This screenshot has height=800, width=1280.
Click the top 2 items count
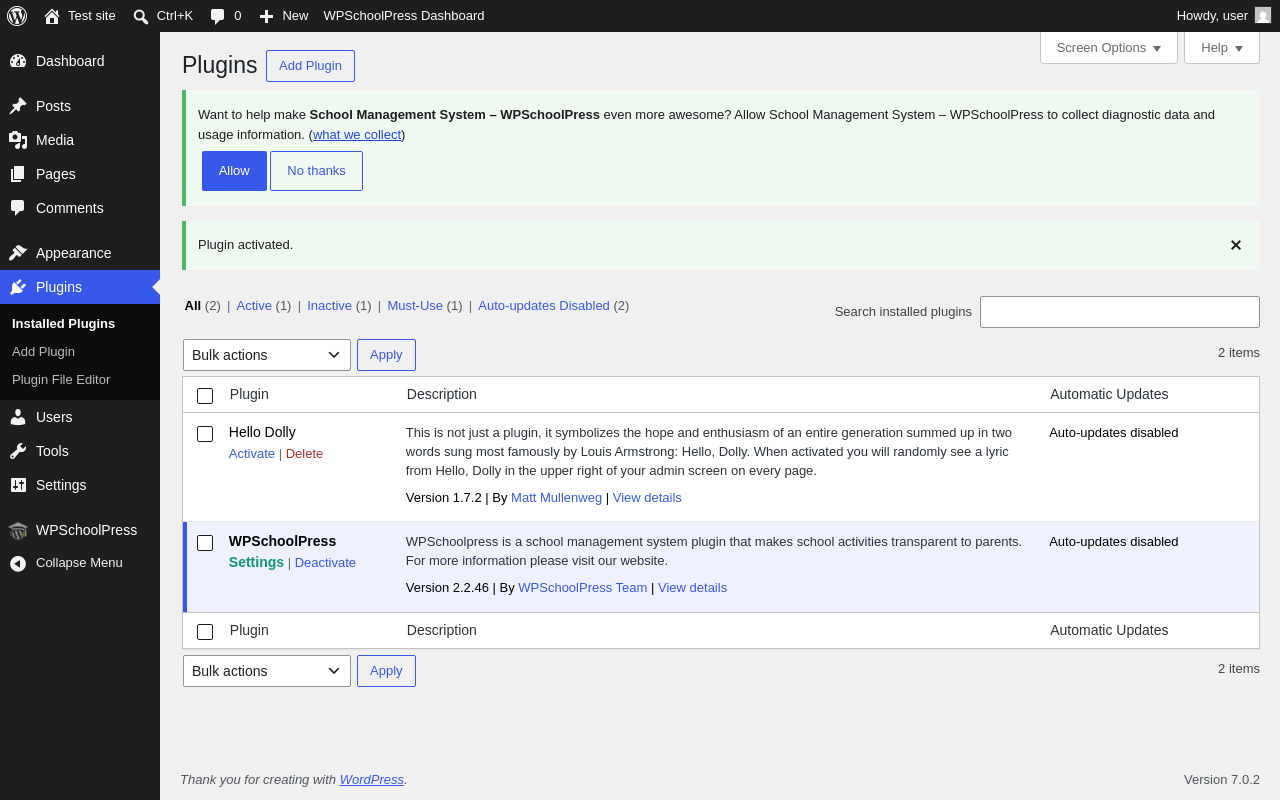click(x=1239, y=352)
